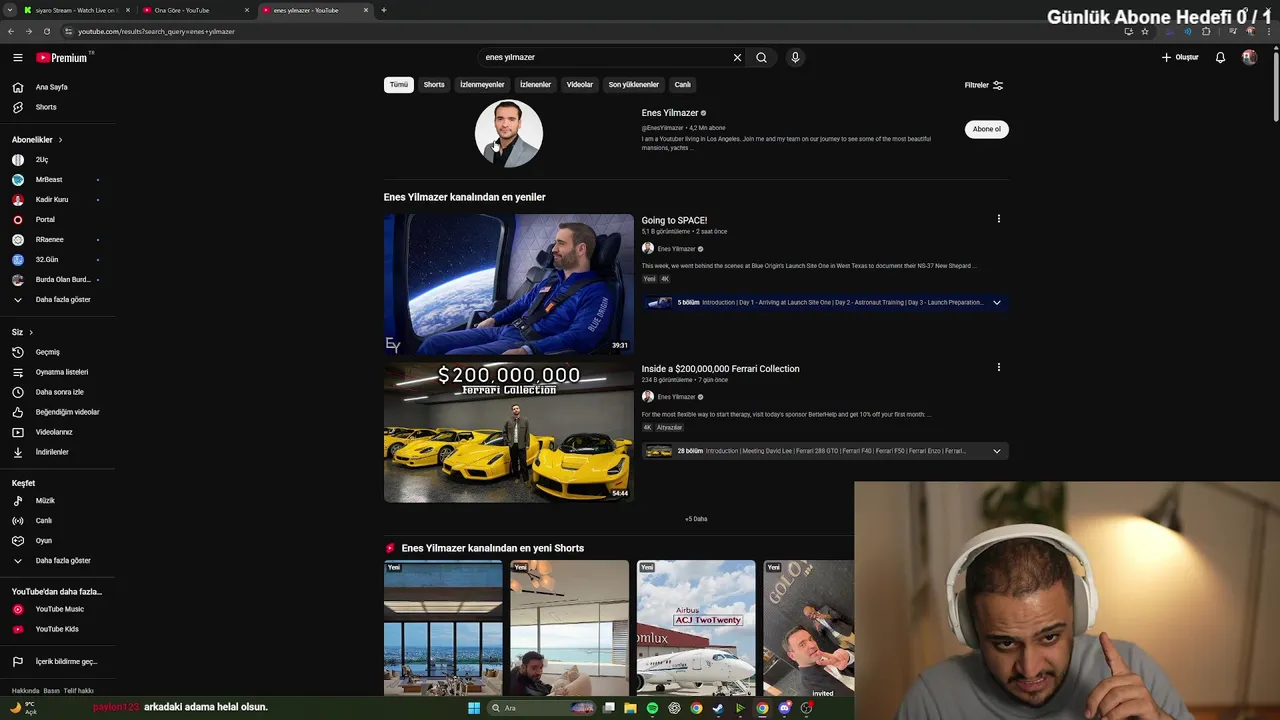Image resolution: width=1280 pixels, height=720 pixels.
Task: Open Steam from the Windows taskbar
Action: pyautogui.click(x=718, y=708)
